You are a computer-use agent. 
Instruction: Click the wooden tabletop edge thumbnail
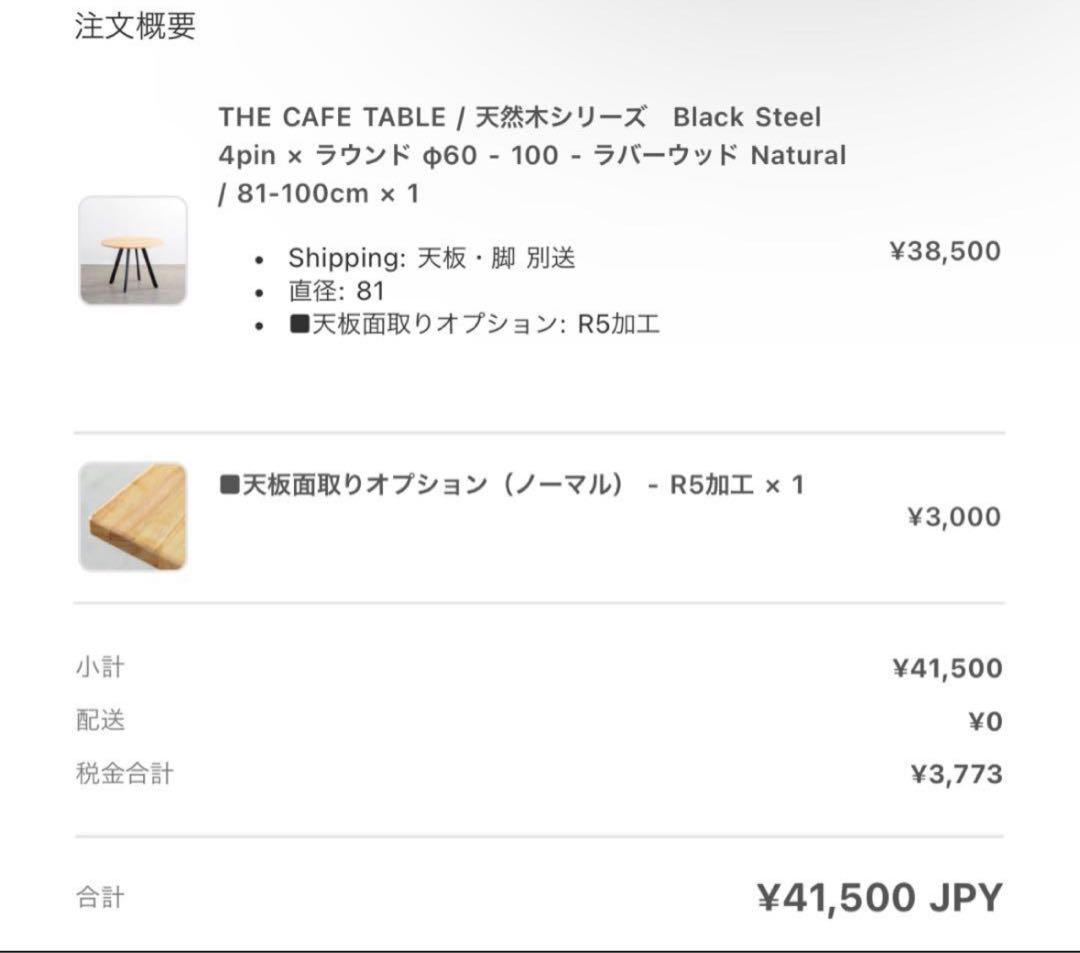133,516
